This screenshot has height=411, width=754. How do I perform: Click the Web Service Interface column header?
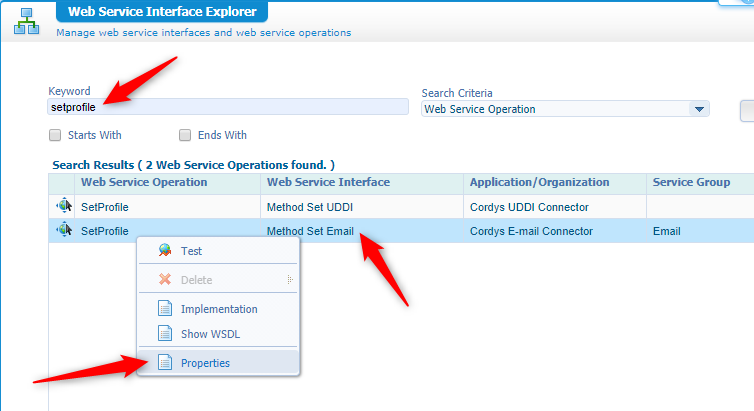[x=328, y=182]
